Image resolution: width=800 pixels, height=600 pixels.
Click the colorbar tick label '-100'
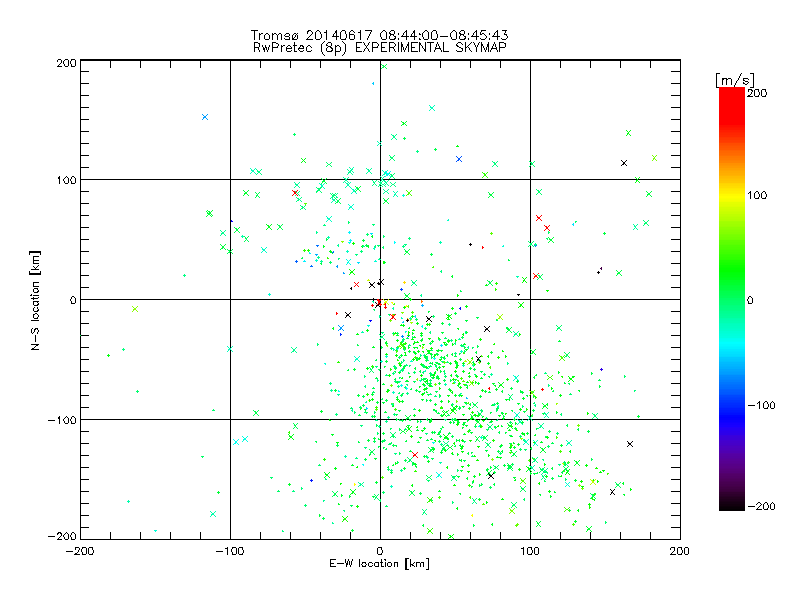coord(761,405)
